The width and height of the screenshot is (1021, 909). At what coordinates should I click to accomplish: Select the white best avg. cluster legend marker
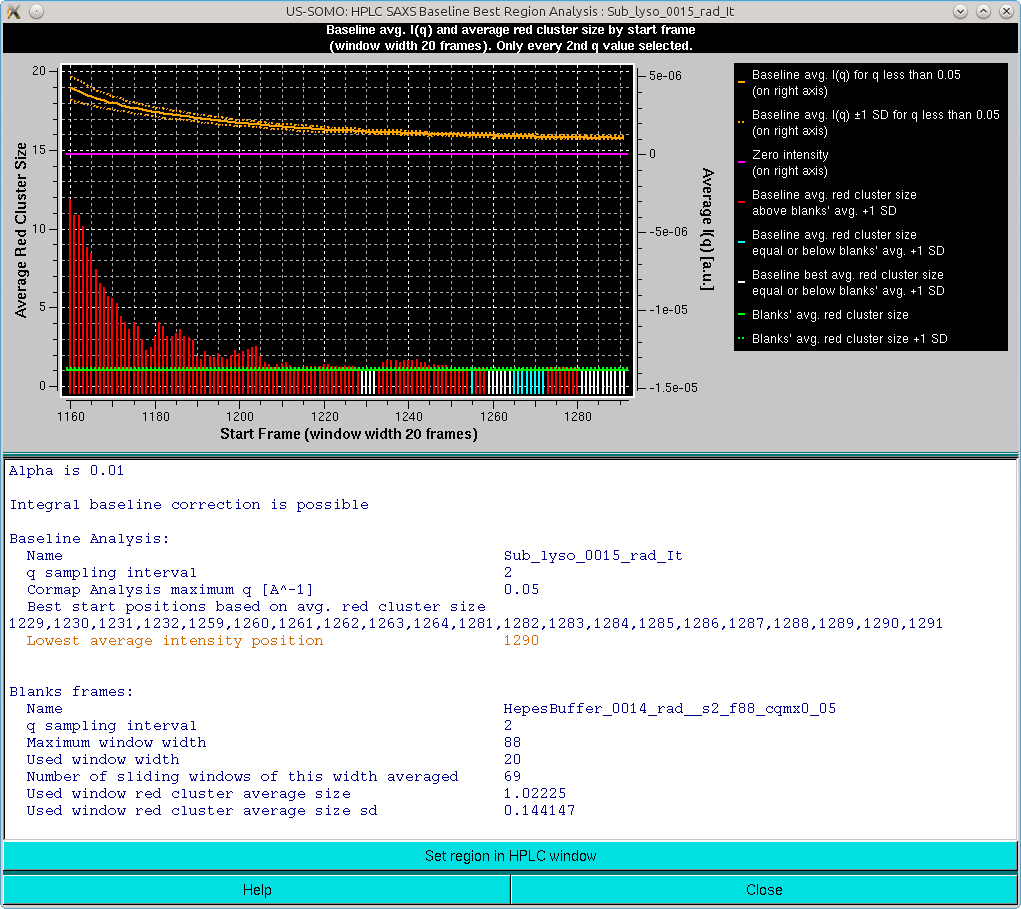(x=742, y=282)
